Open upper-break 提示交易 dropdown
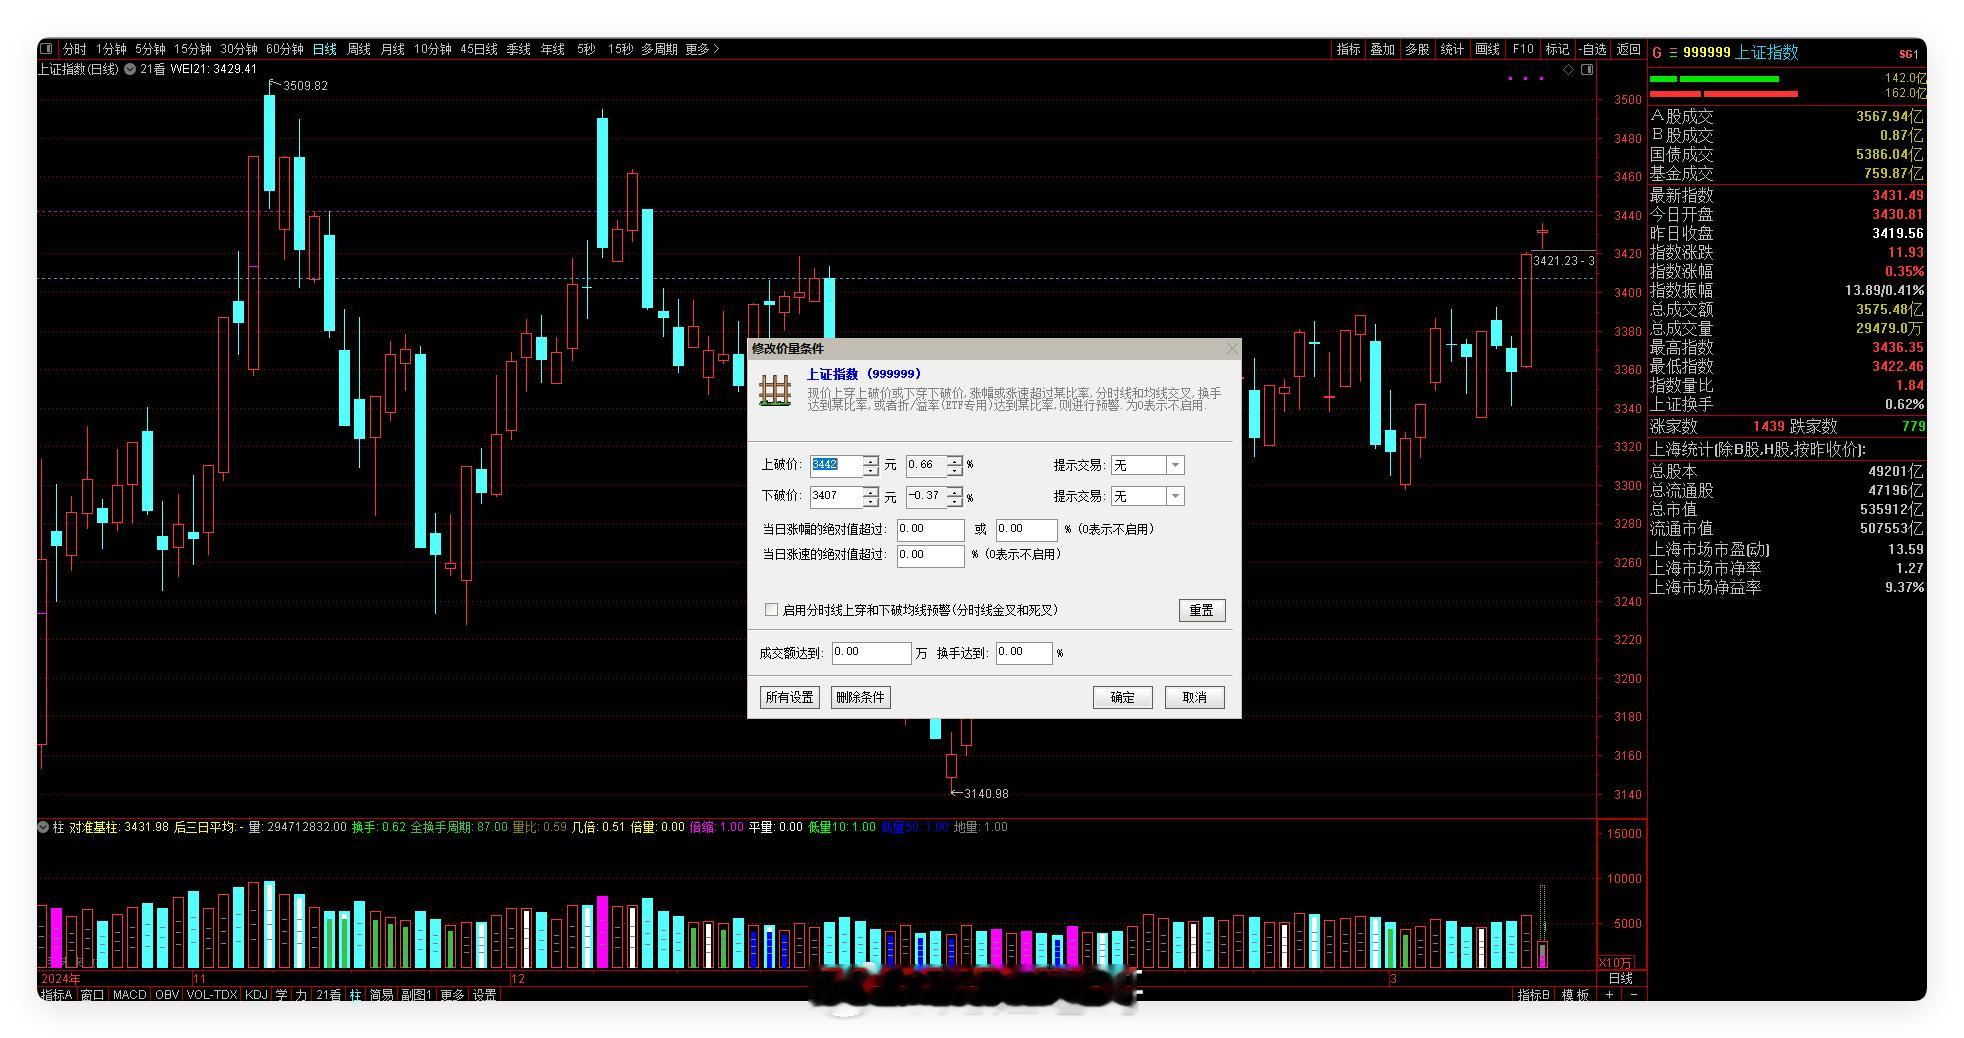 pyautogui.click(x=1176, y=465)
